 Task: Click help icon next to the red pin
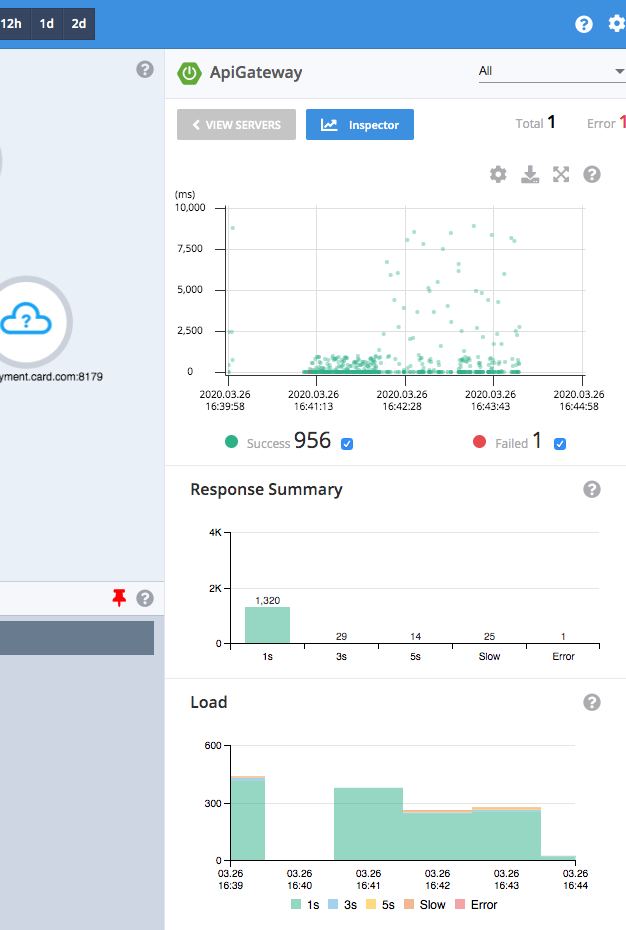click(145, 598)
